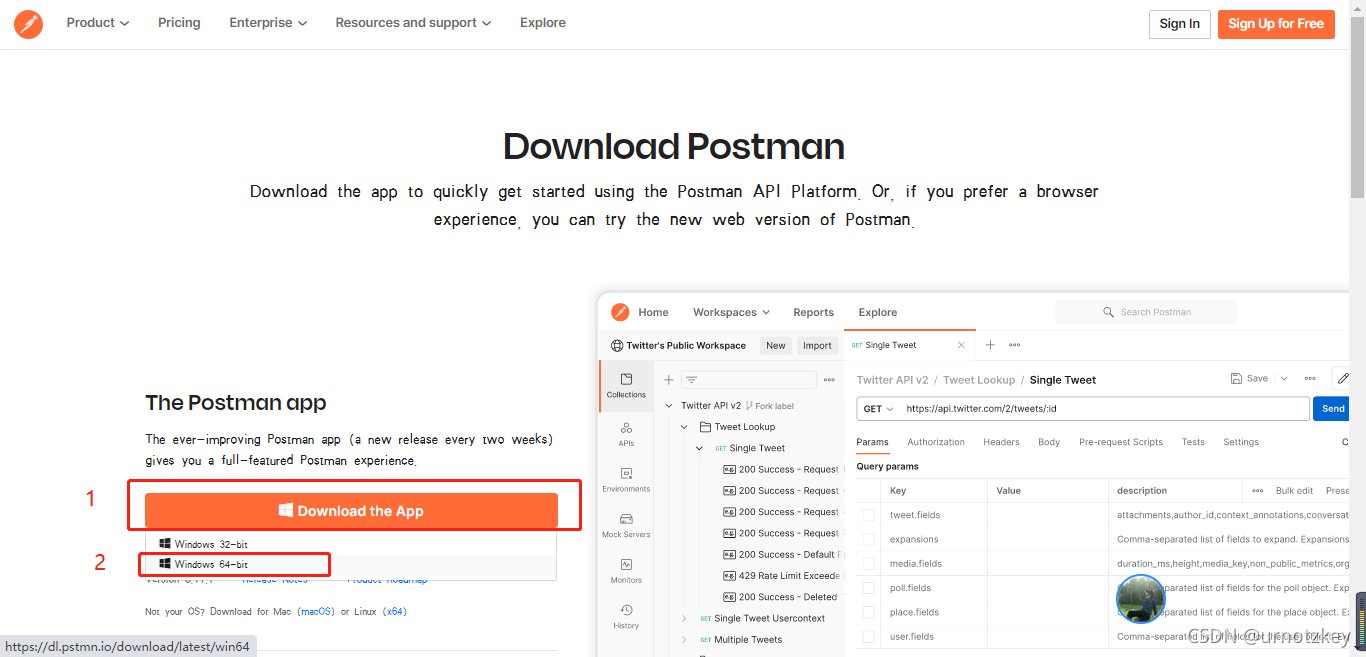Screen dimensions: 1366x657
Task: Close the Single Tweet request tab
Action: (x=962, y=345)
